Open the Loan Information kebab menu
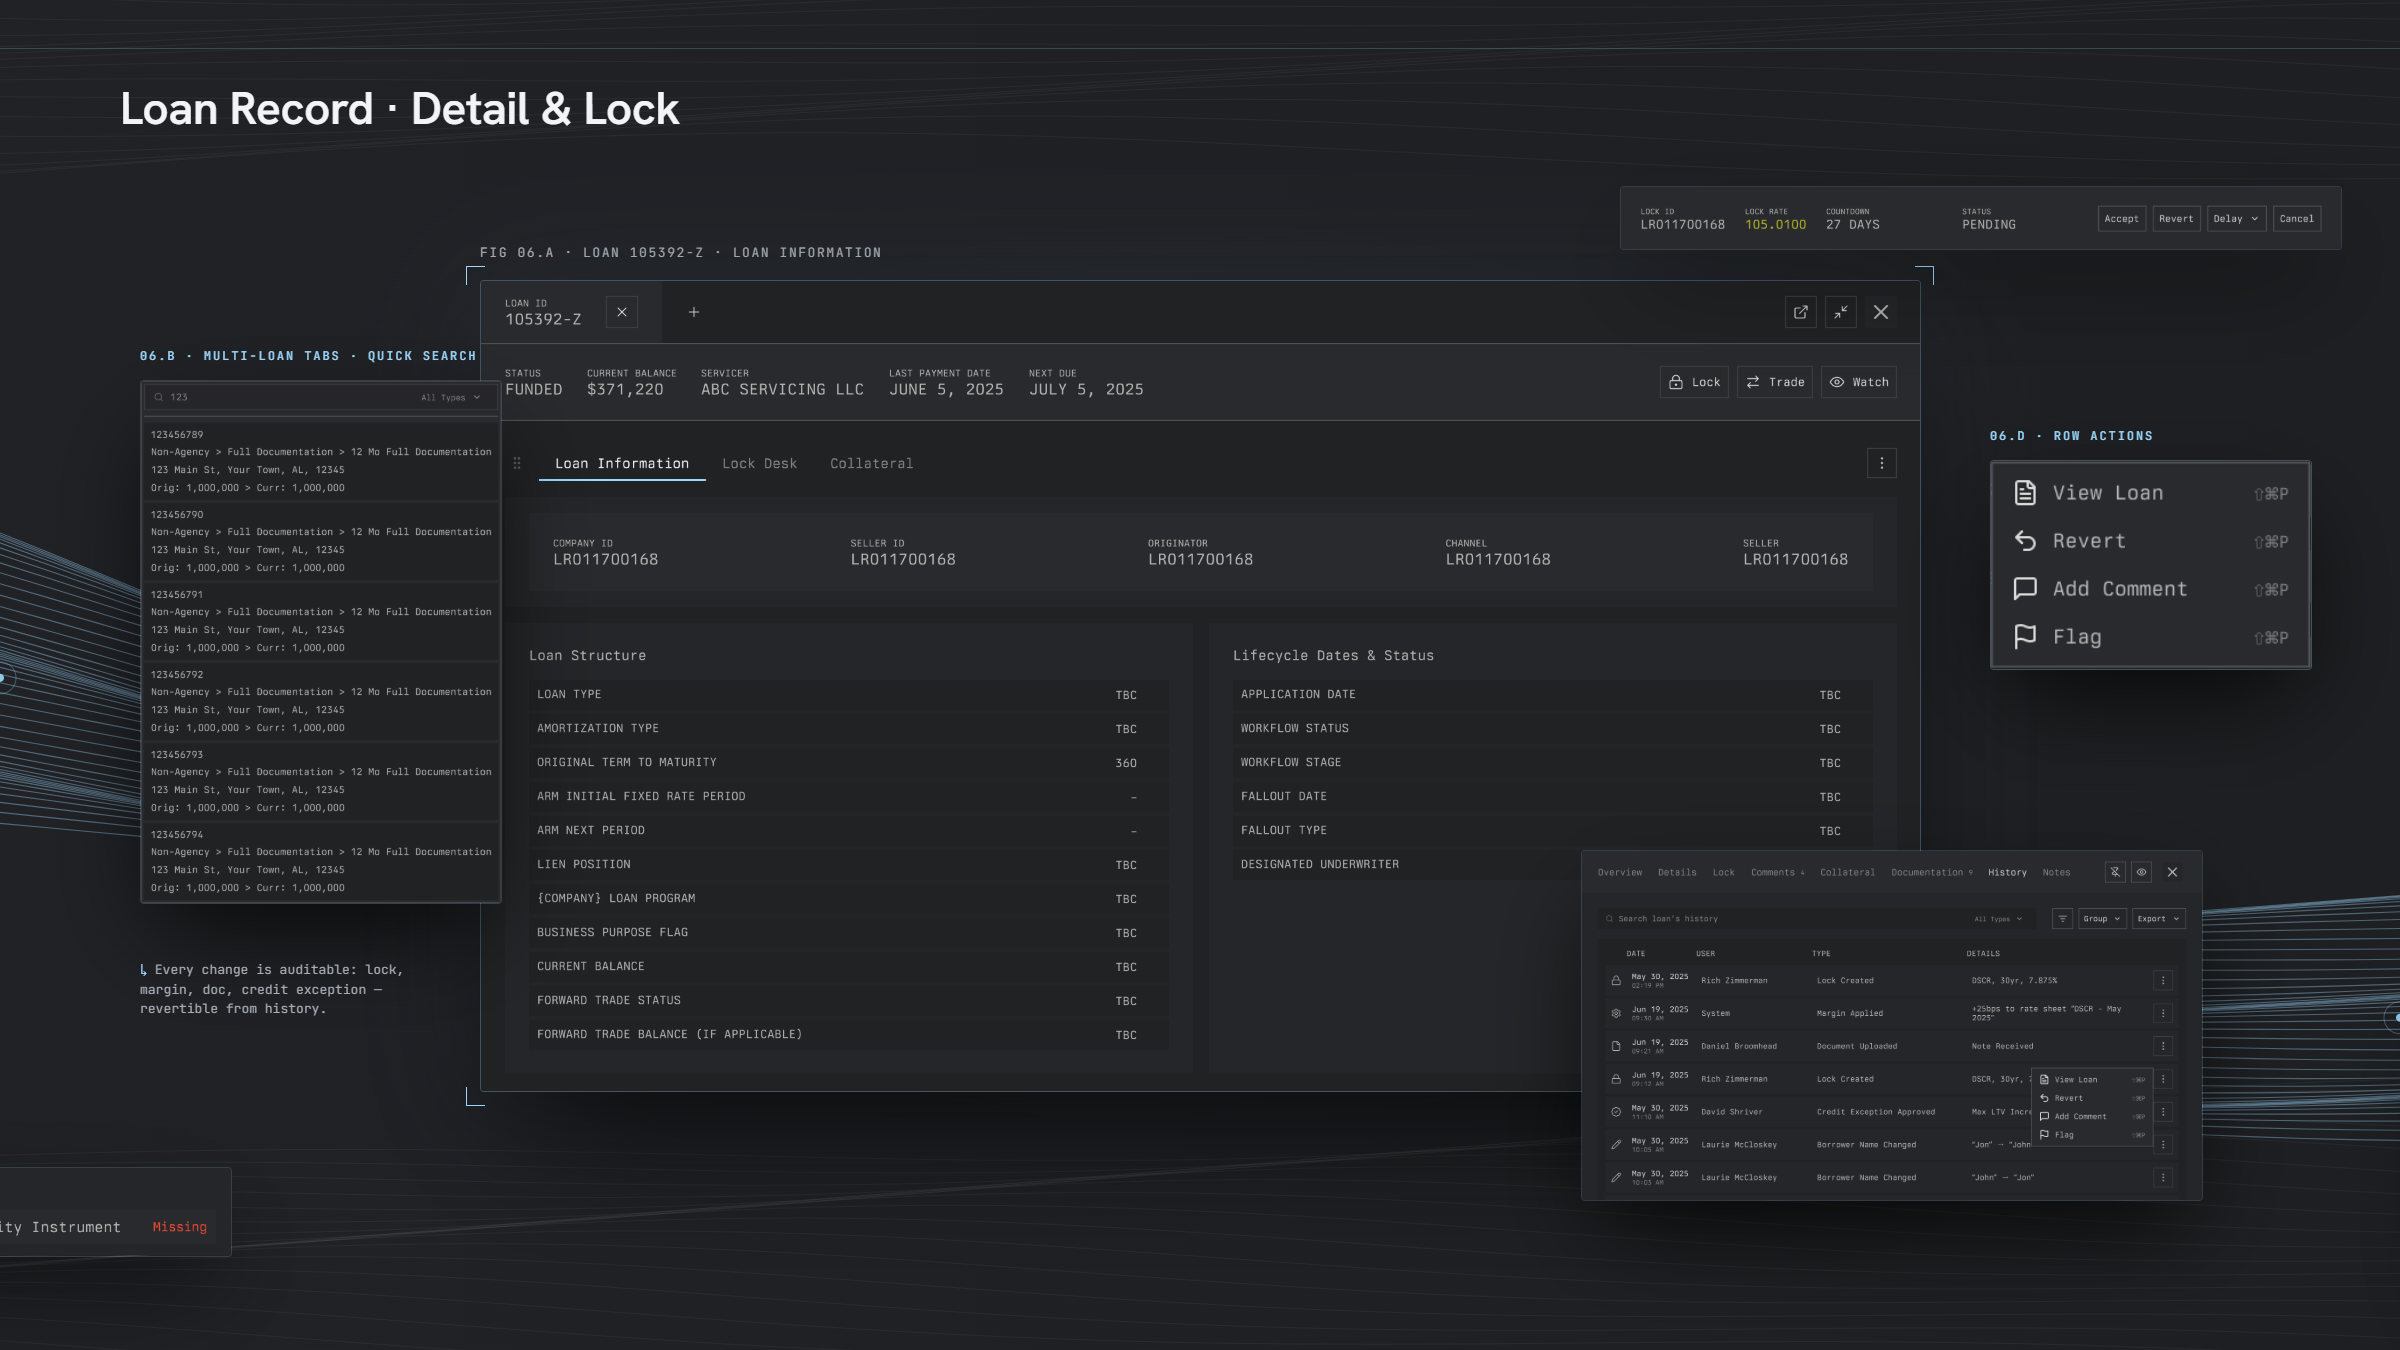Viewport: 2400px width, 1350px height. [x=1882, y=463]
